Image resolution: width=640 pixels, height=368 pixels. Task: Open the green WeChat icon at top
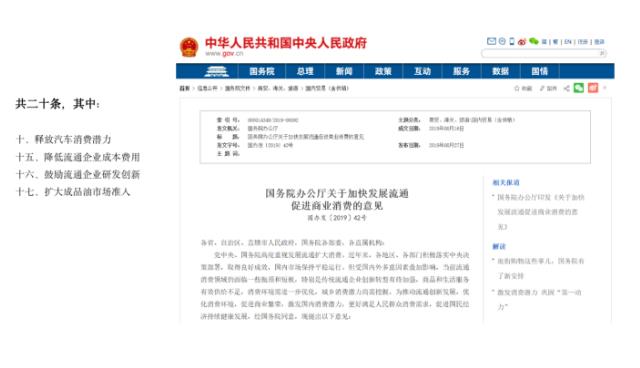(x=533, y=41)
